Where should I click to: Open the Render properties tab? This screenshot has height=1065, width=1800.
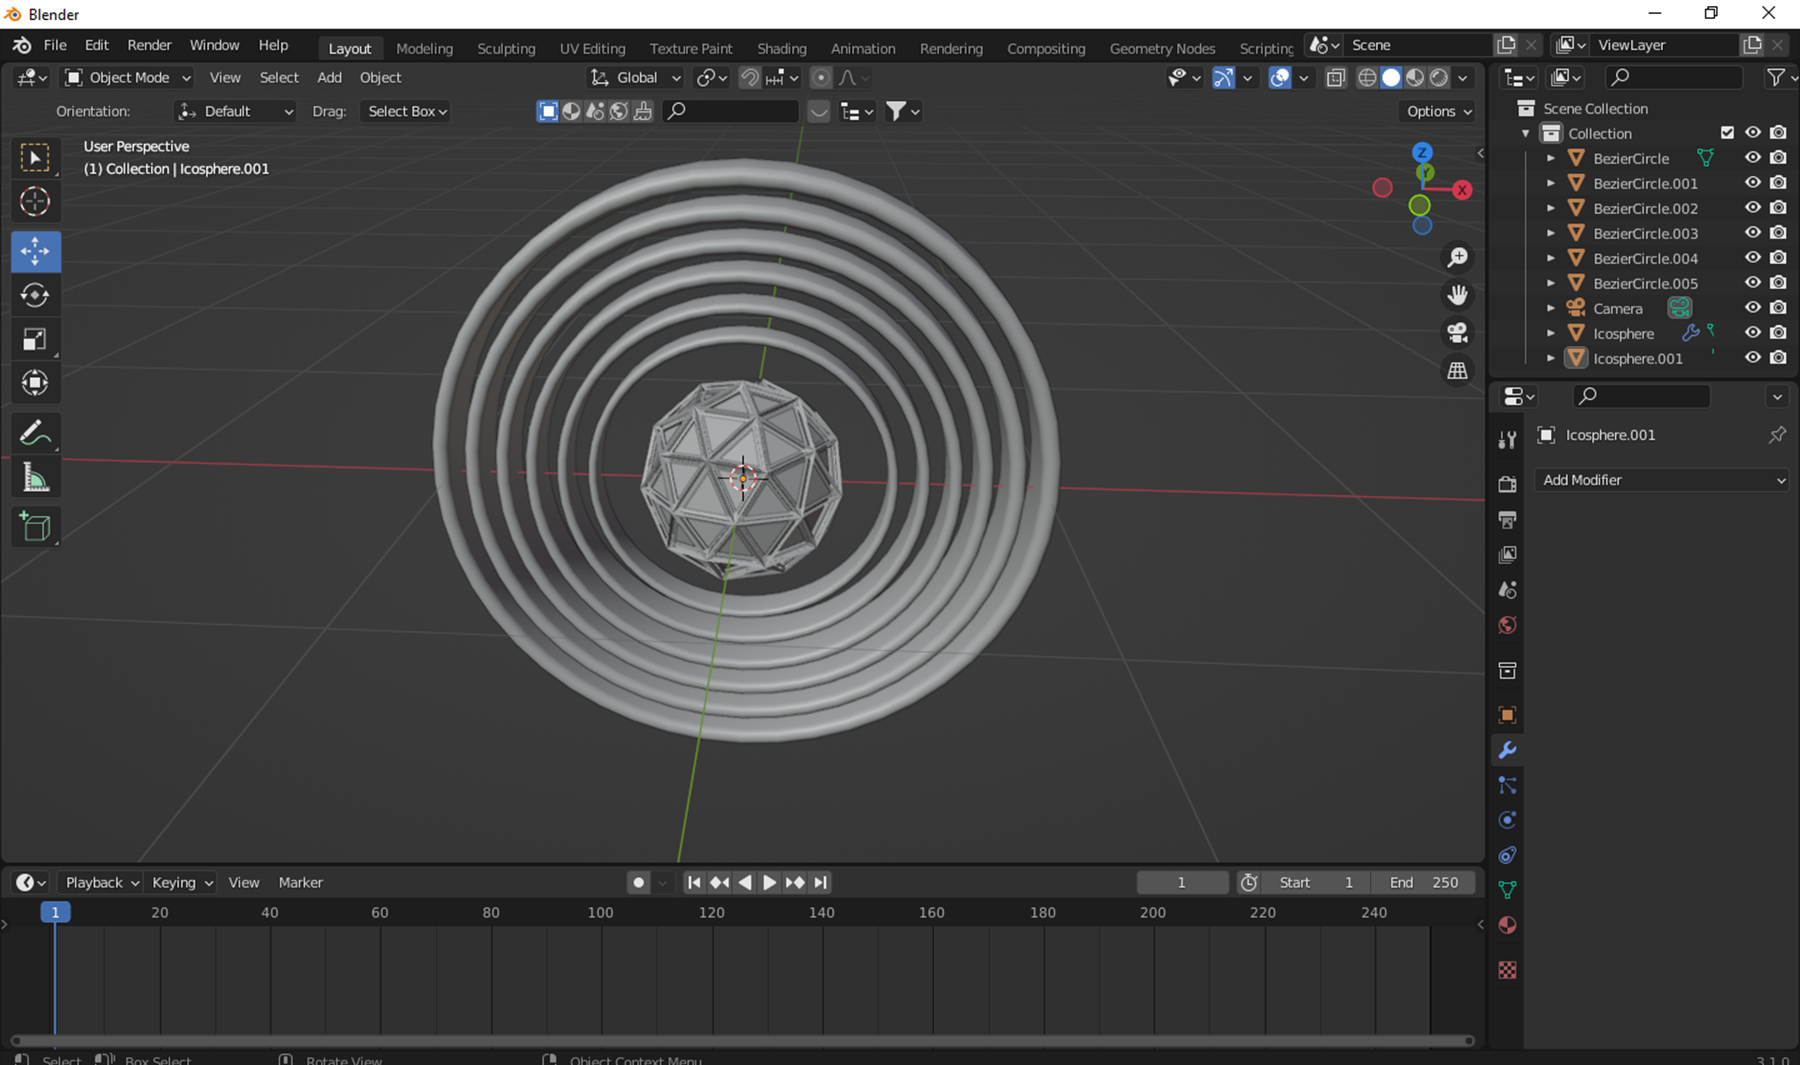point(1507,485)
